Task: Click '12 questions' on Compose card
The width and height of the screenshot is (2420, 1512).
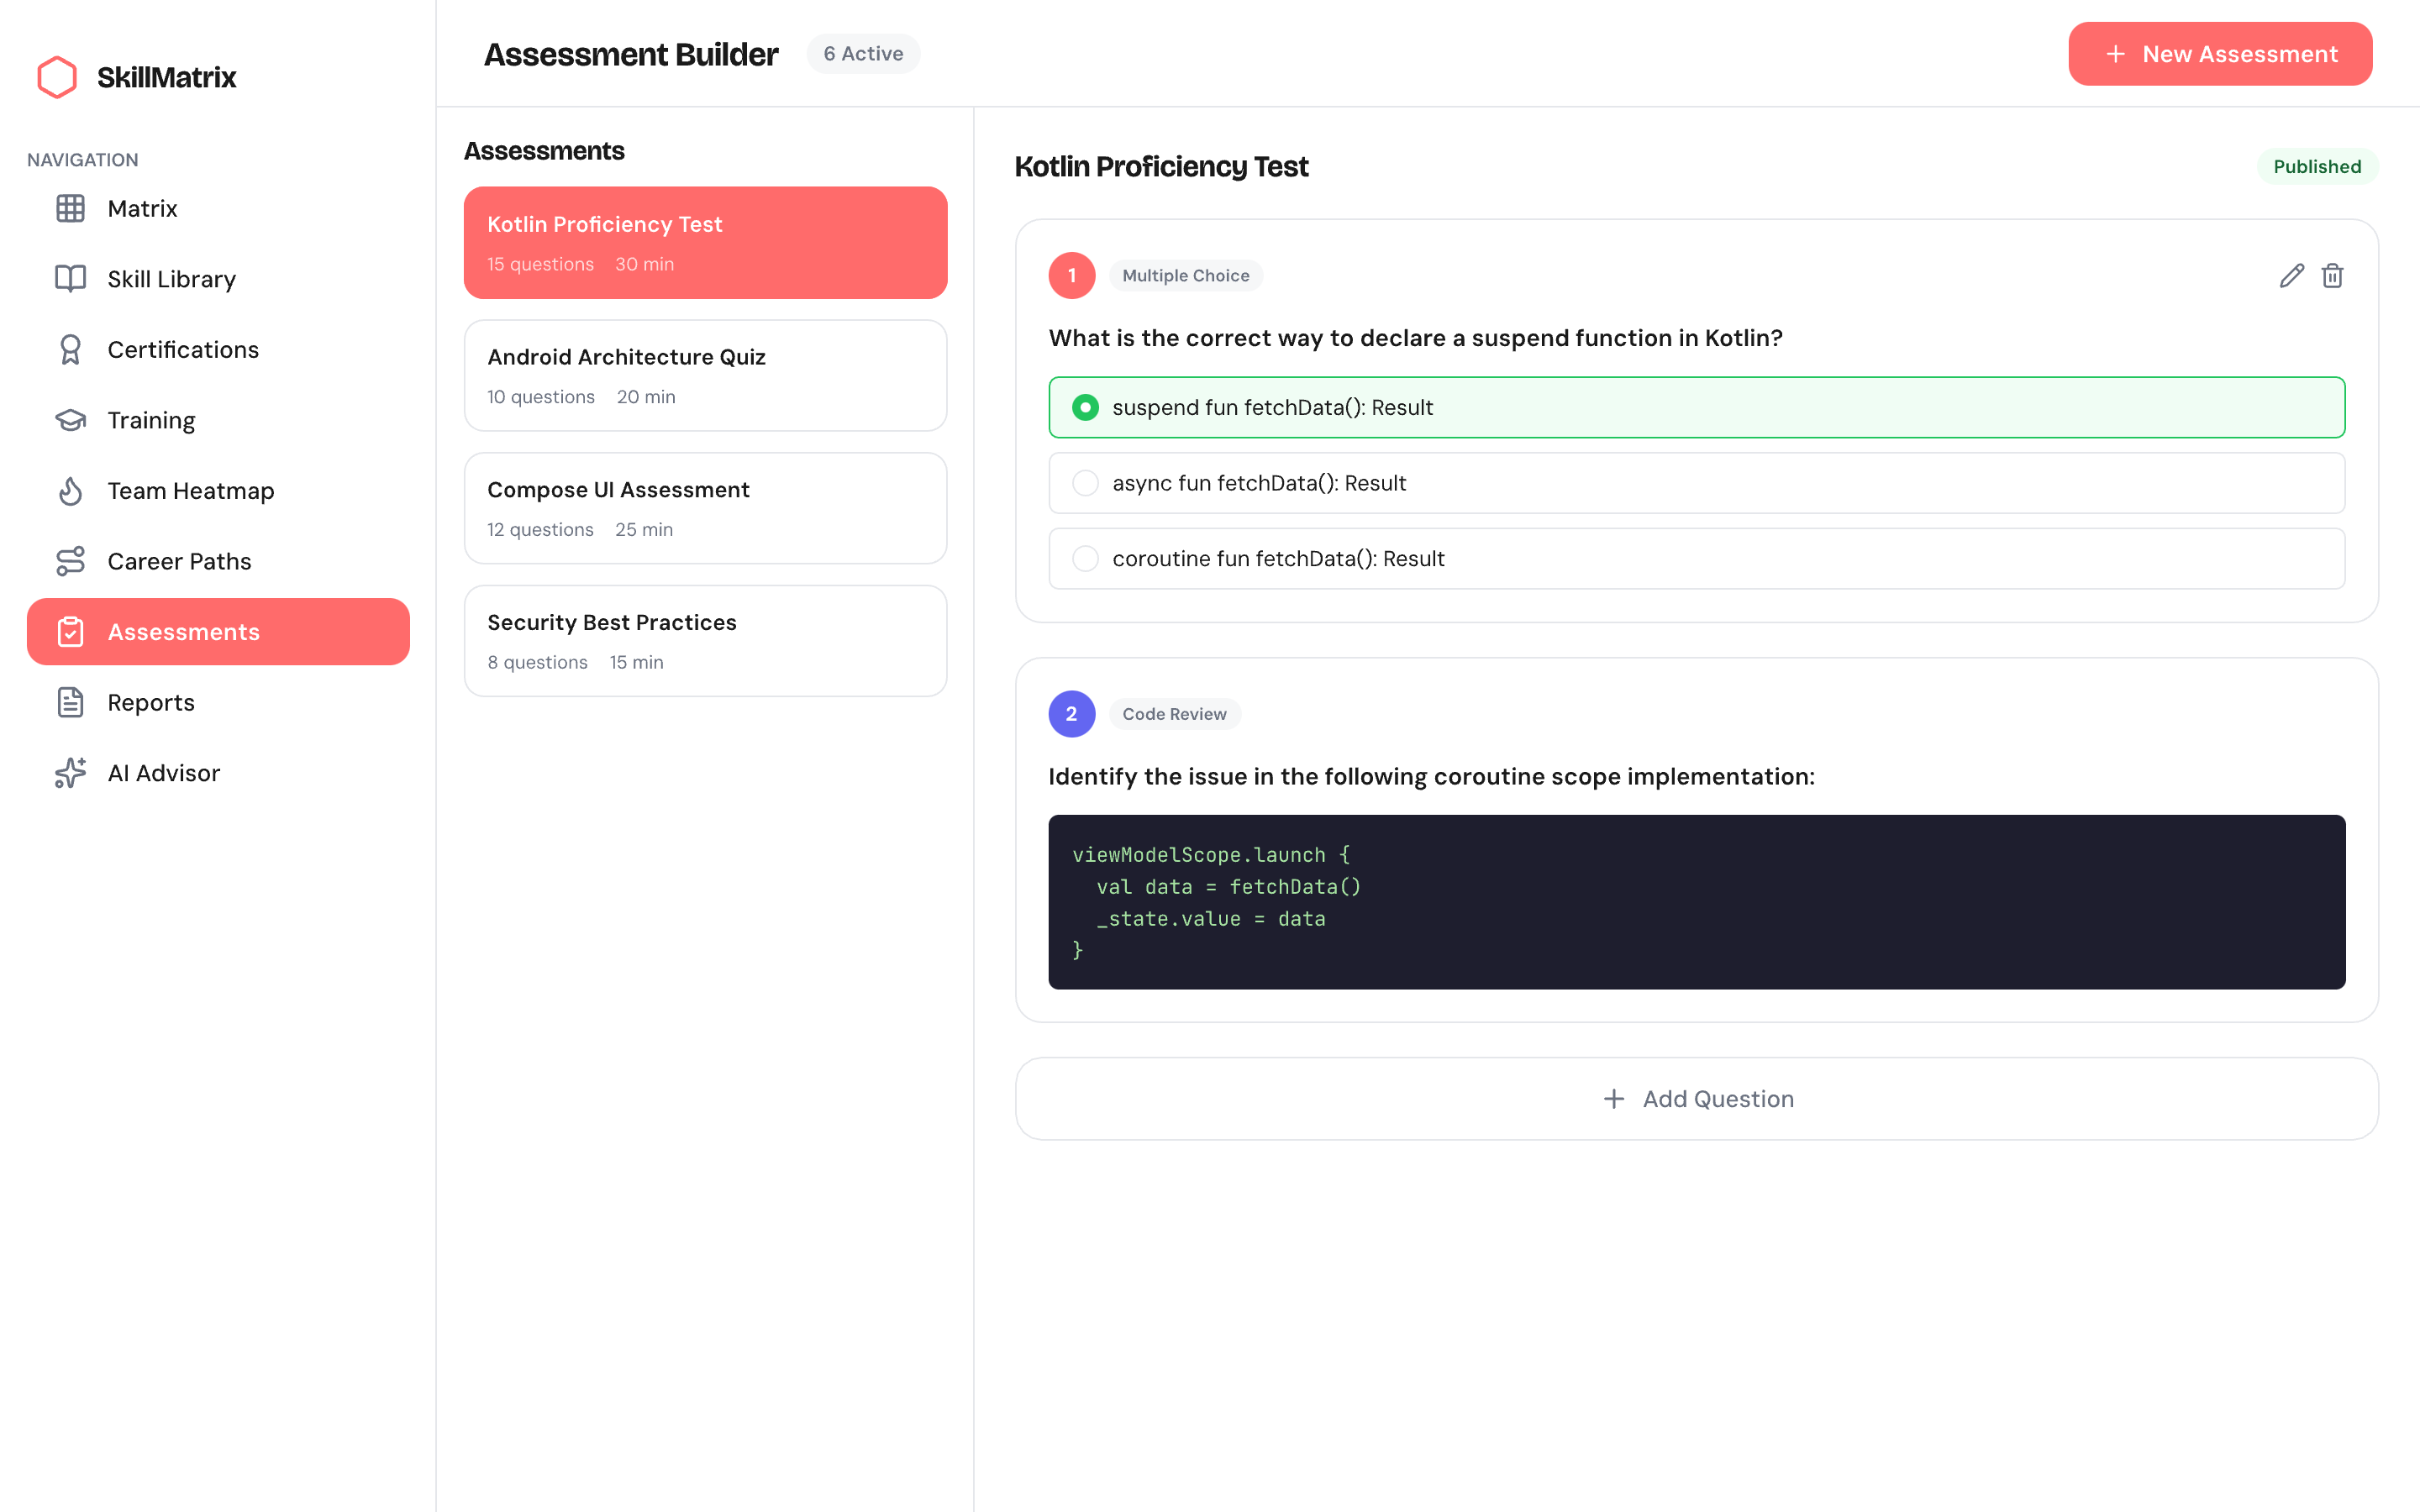Action: pos(540,529)
